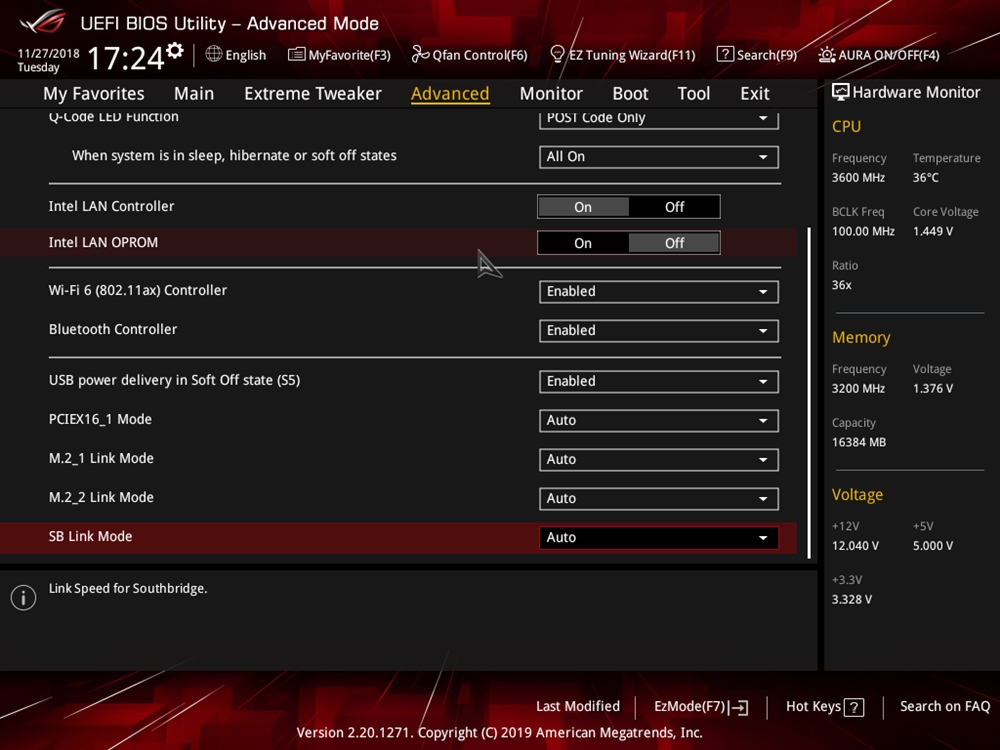Switch to the Extreme Tweaker tab
The width and height of the screenshot is (1000, 750).
(x=312, y=94)
